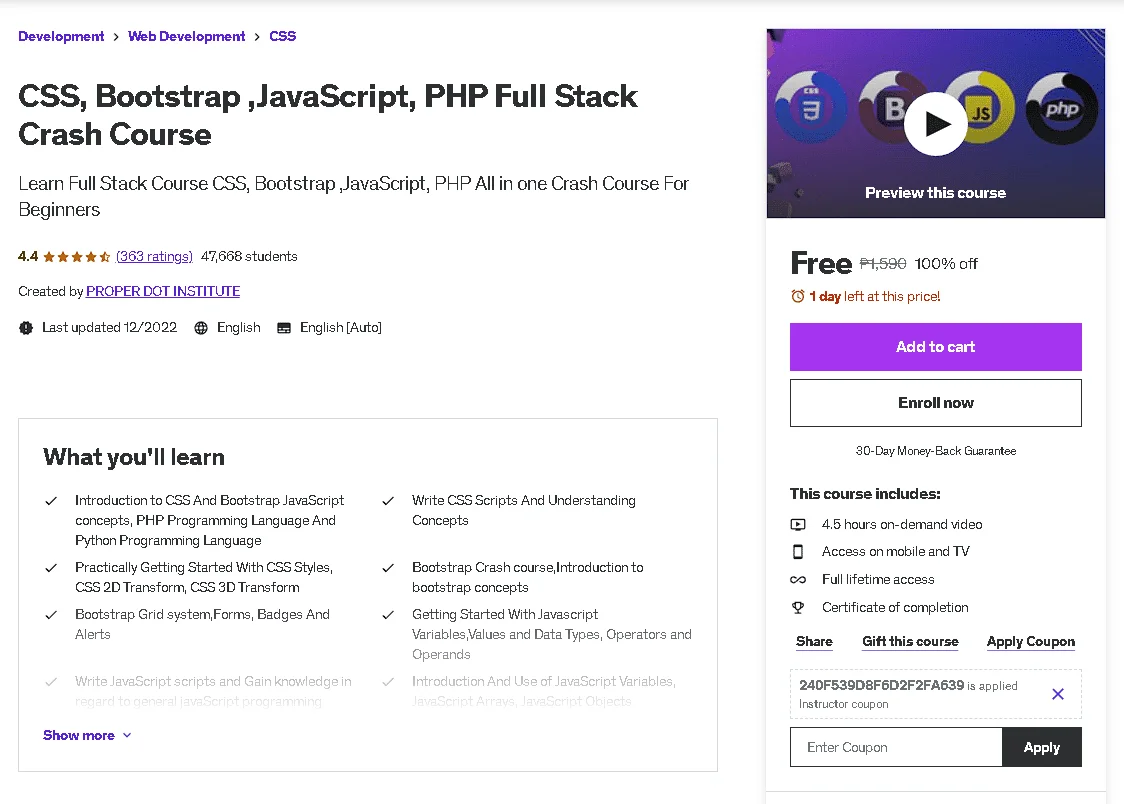Click the mobile device access icon
Screen dimensions: 1124x804
(798, 552)
